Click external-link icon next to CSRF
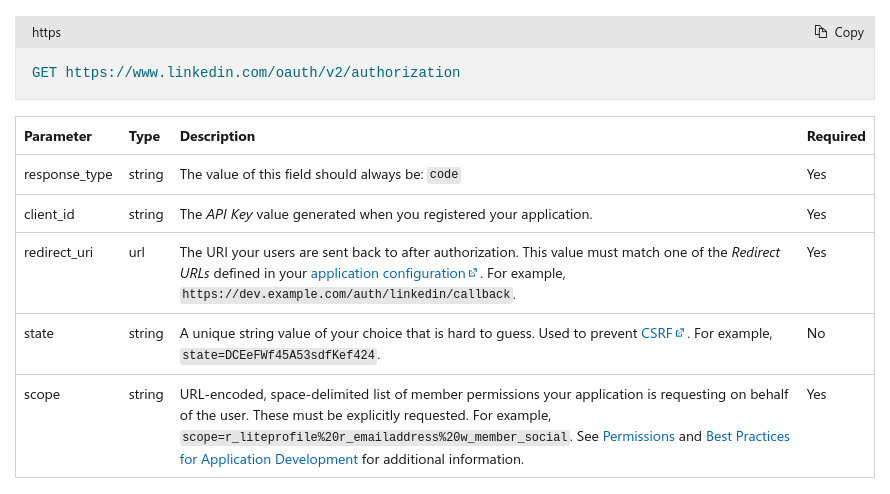 click(x=680, y=333)
